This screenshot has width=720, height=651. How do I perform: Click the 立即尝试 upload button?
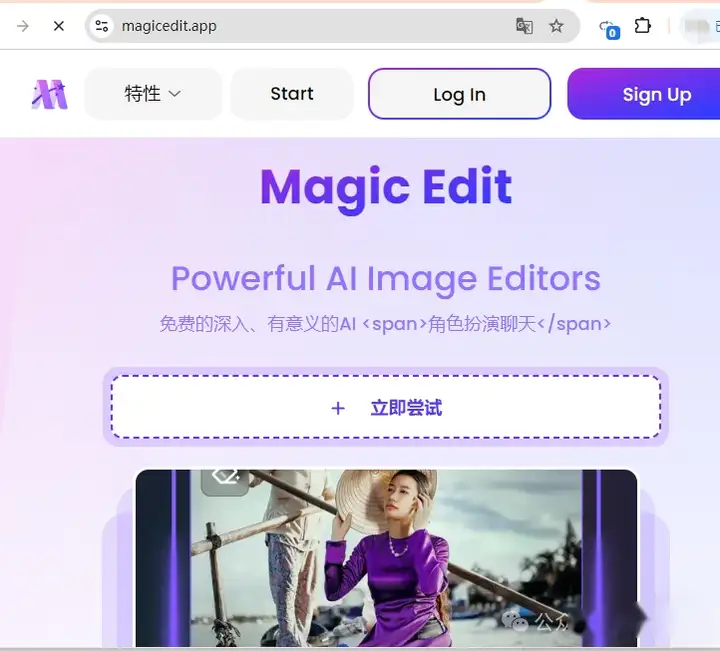coord(386,407)
